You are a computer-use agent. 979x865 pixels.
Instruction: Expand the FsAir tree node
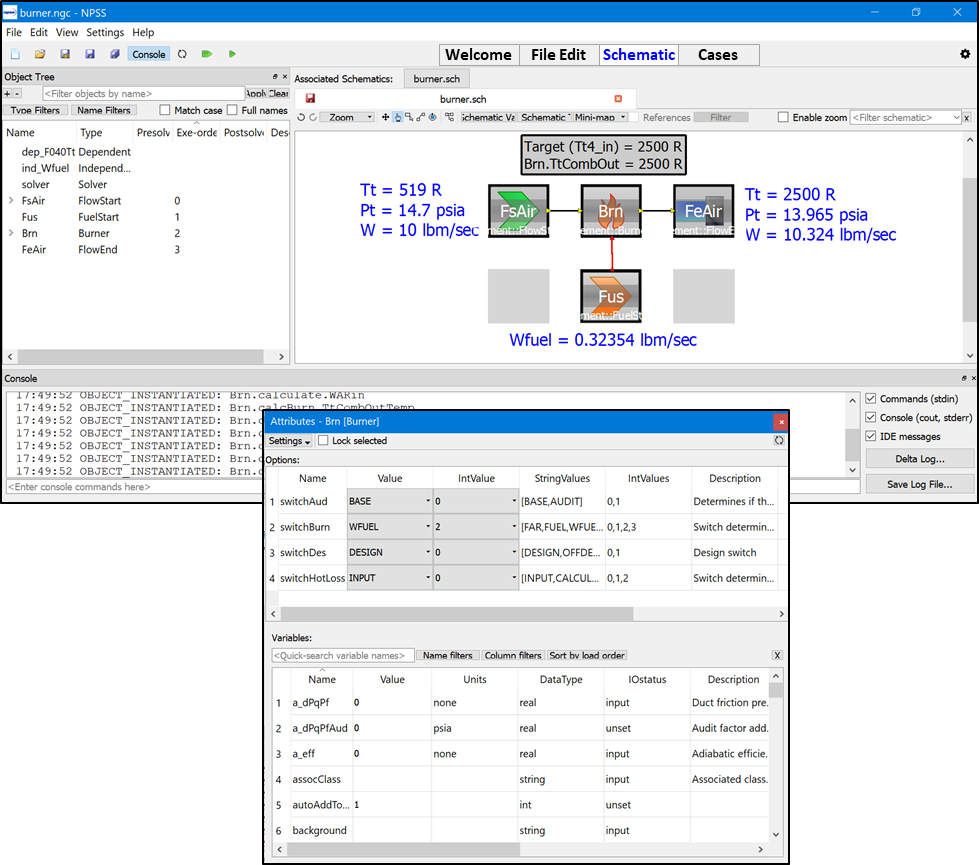(11, 201)
